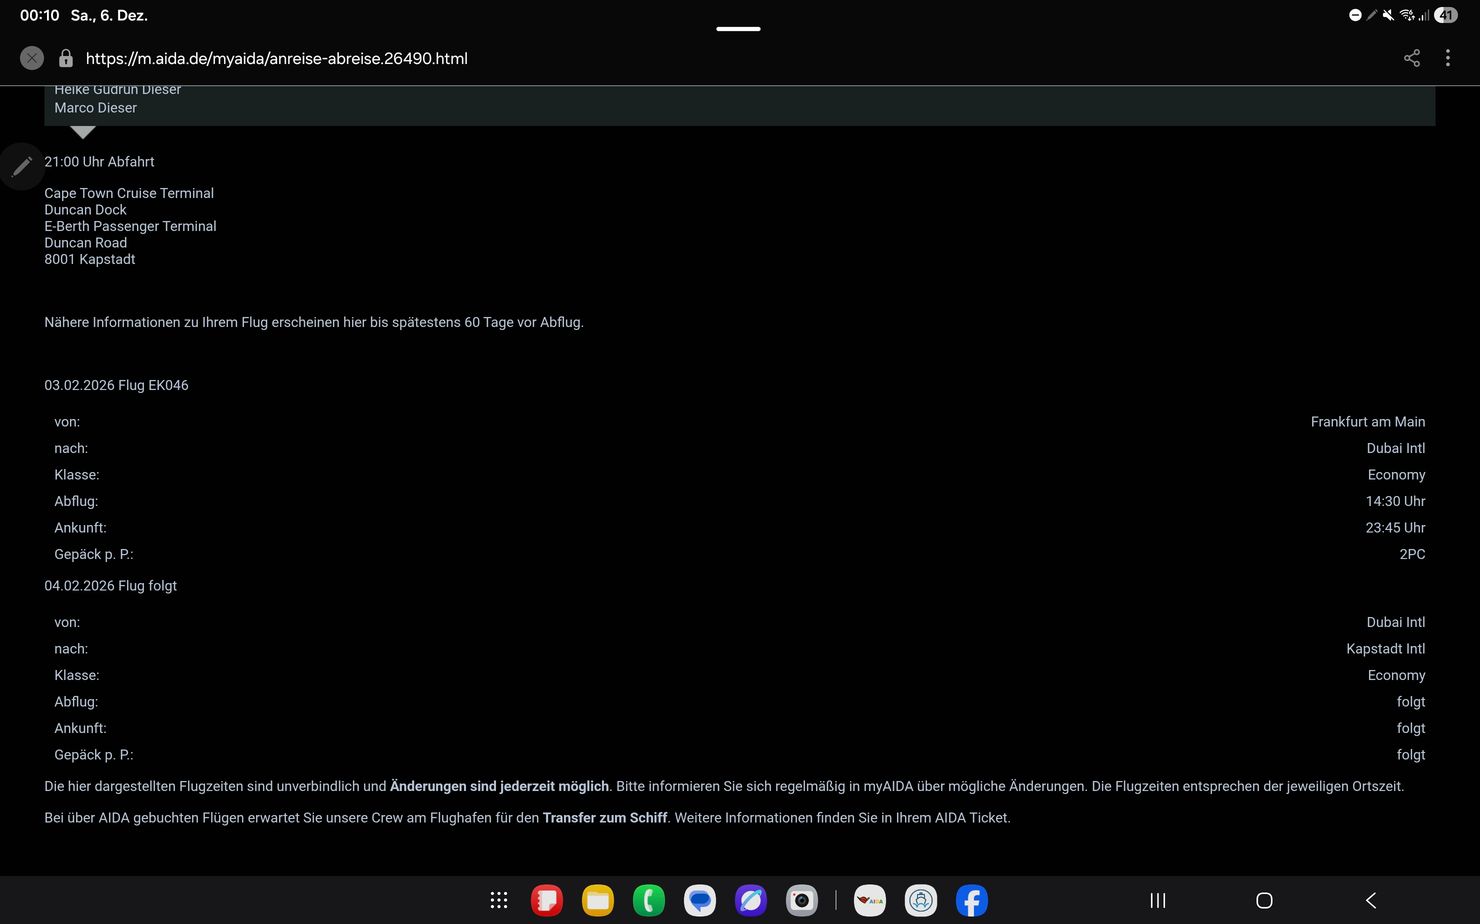The image size is (1480, 924).
Task: Close the browser tab with X button
Action: 32,58
